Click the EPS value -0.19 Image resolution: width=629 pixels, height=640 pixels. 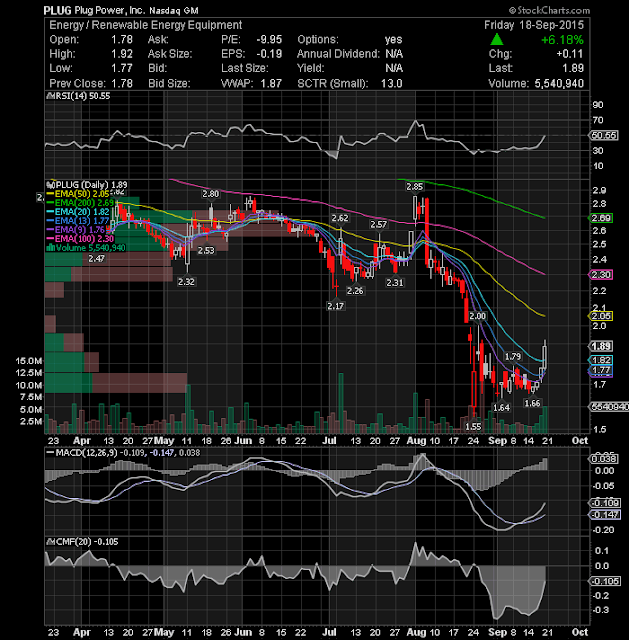pyautogui.click(x=269, y=54)
